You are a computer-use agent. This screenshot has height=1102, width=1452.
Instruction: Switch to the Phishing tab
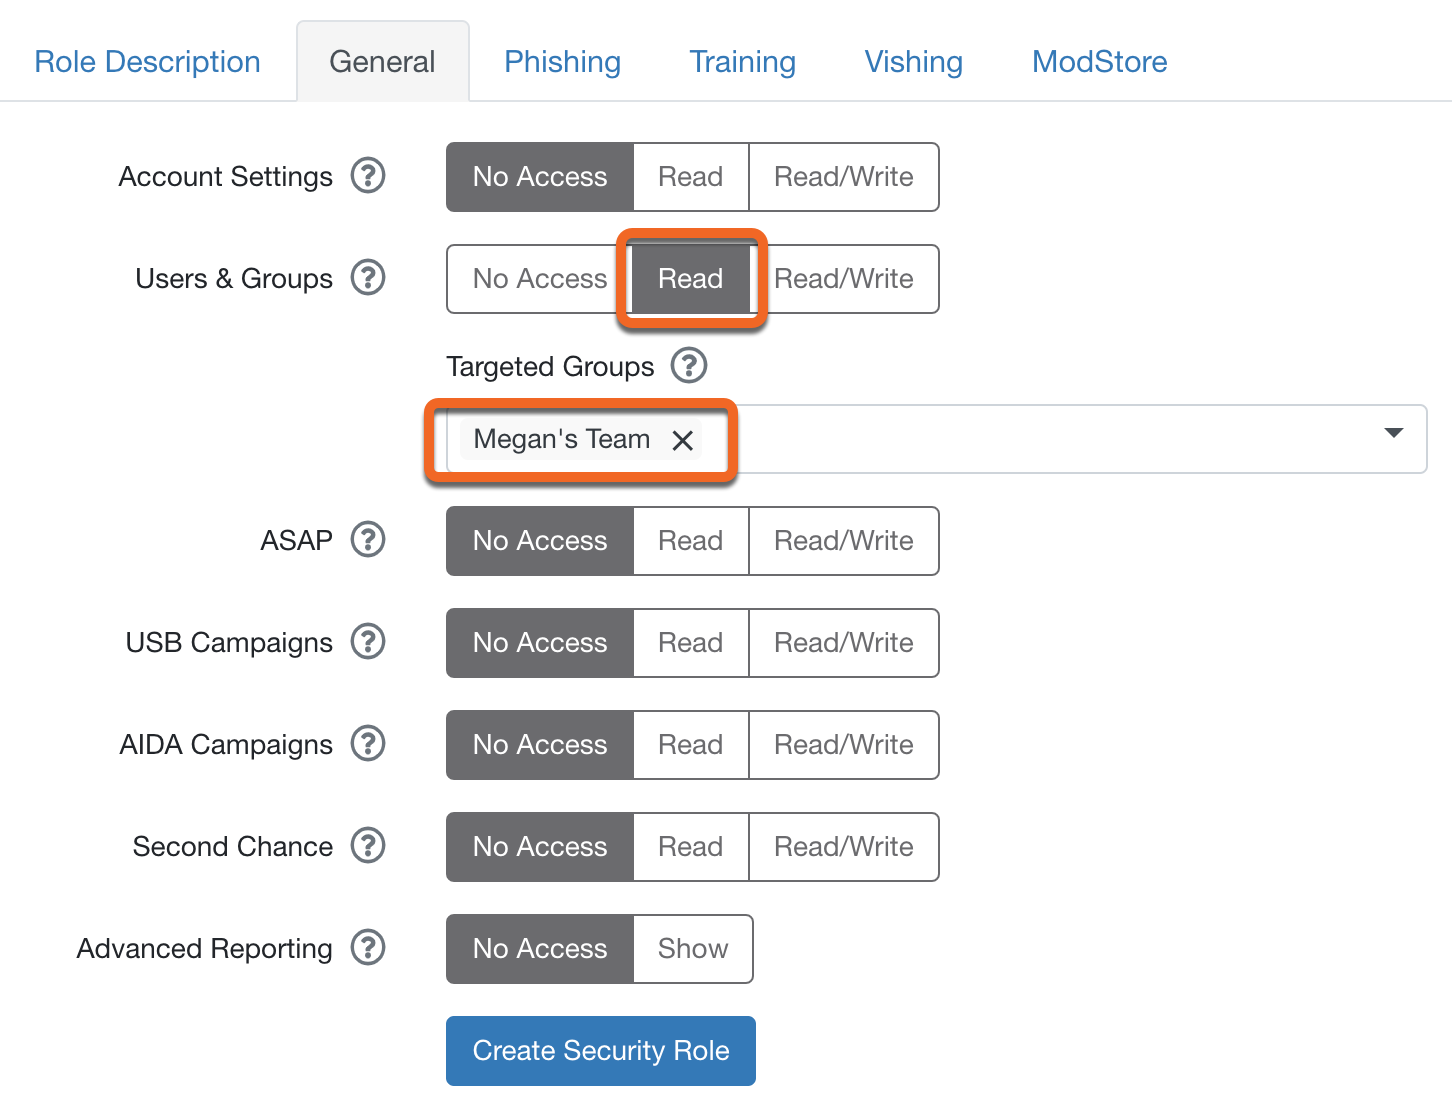563,62
